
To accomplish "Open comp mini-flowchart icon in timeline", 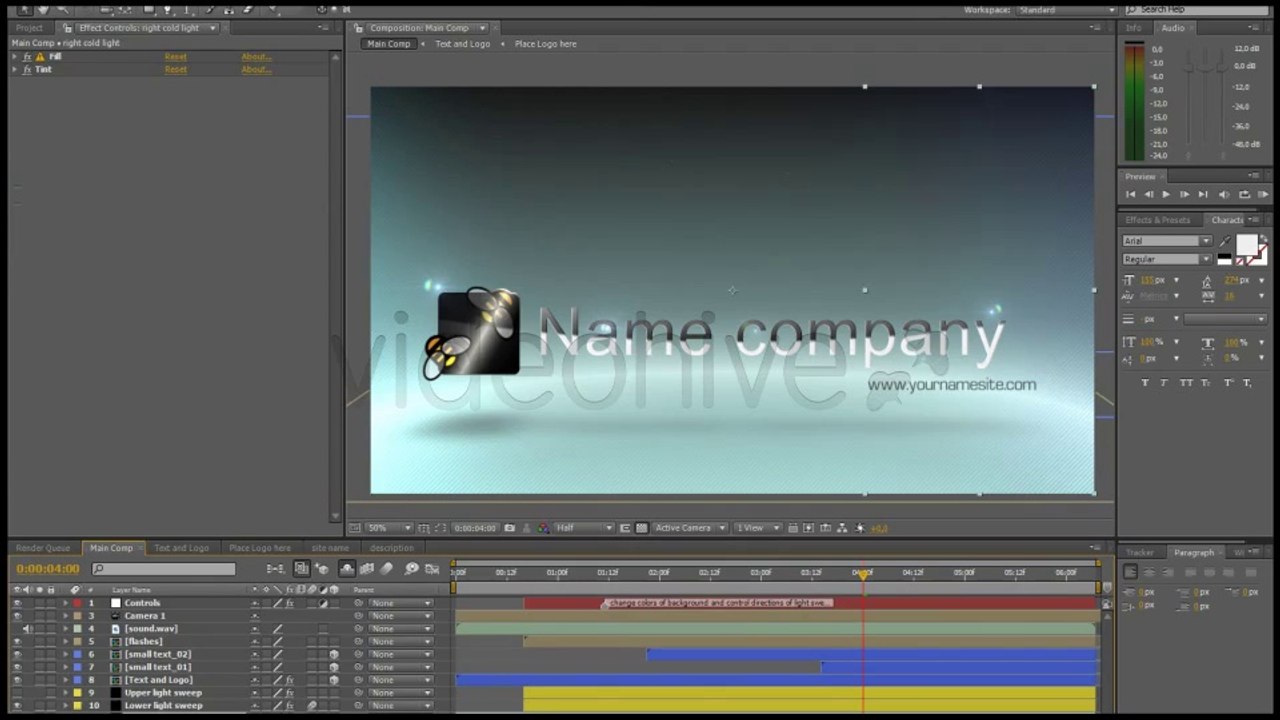I will click(x=275, y=569).
